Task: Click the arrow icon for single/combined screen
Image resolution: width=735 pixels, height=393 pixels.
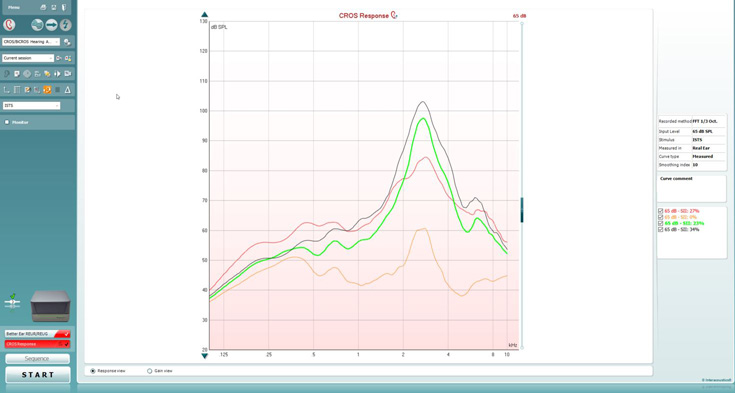Action: click(x=51, y=25)
